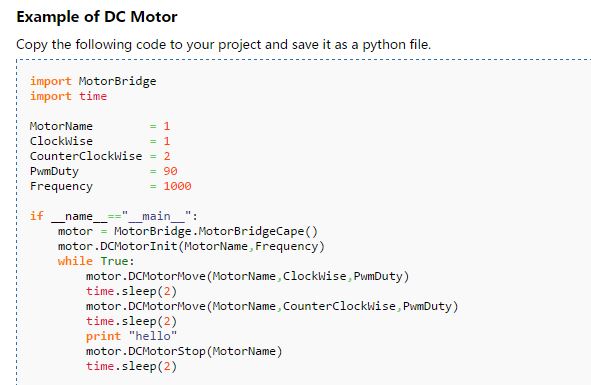
Task: Click the Frequency value 1000
Action: [177, 186]
